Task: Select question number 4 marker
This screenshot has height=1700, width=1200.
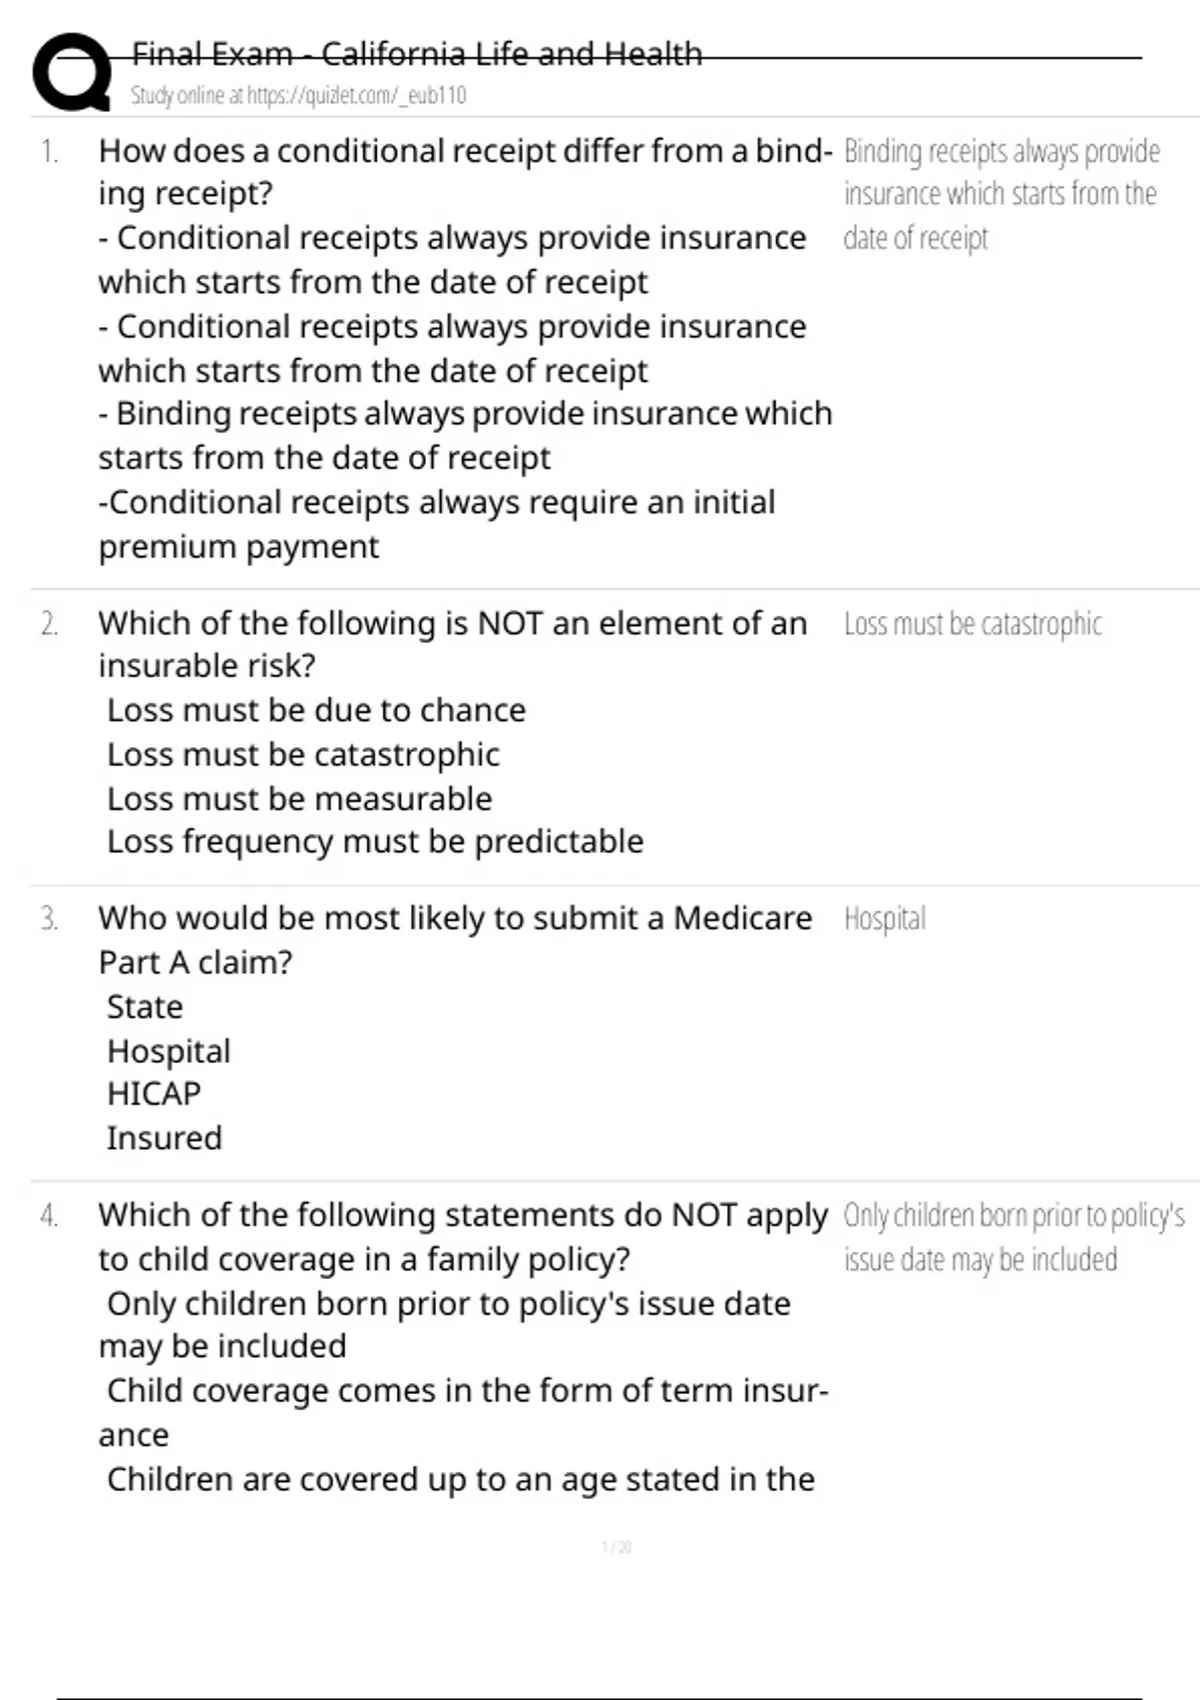Action: (49, 1215)
